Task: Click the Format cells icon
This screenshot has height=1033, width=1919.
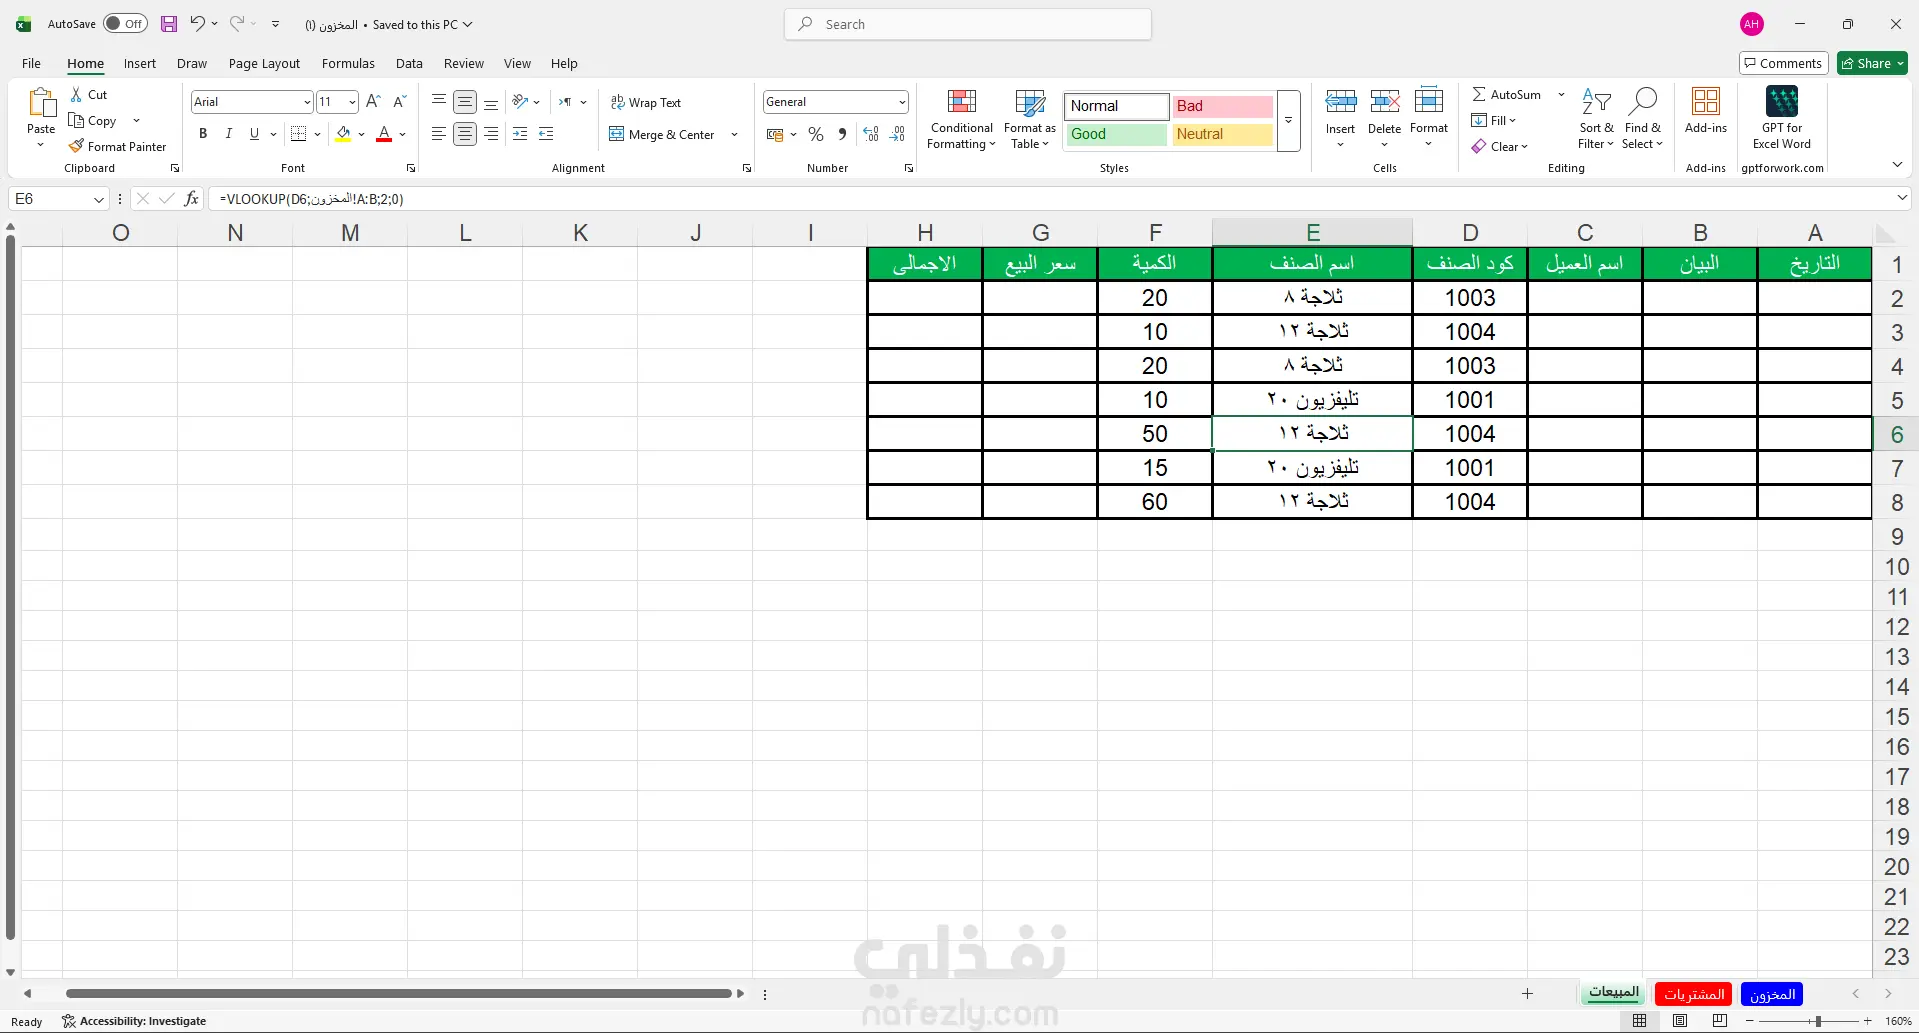Action: pyautogui.click(x=1429, y=101)
